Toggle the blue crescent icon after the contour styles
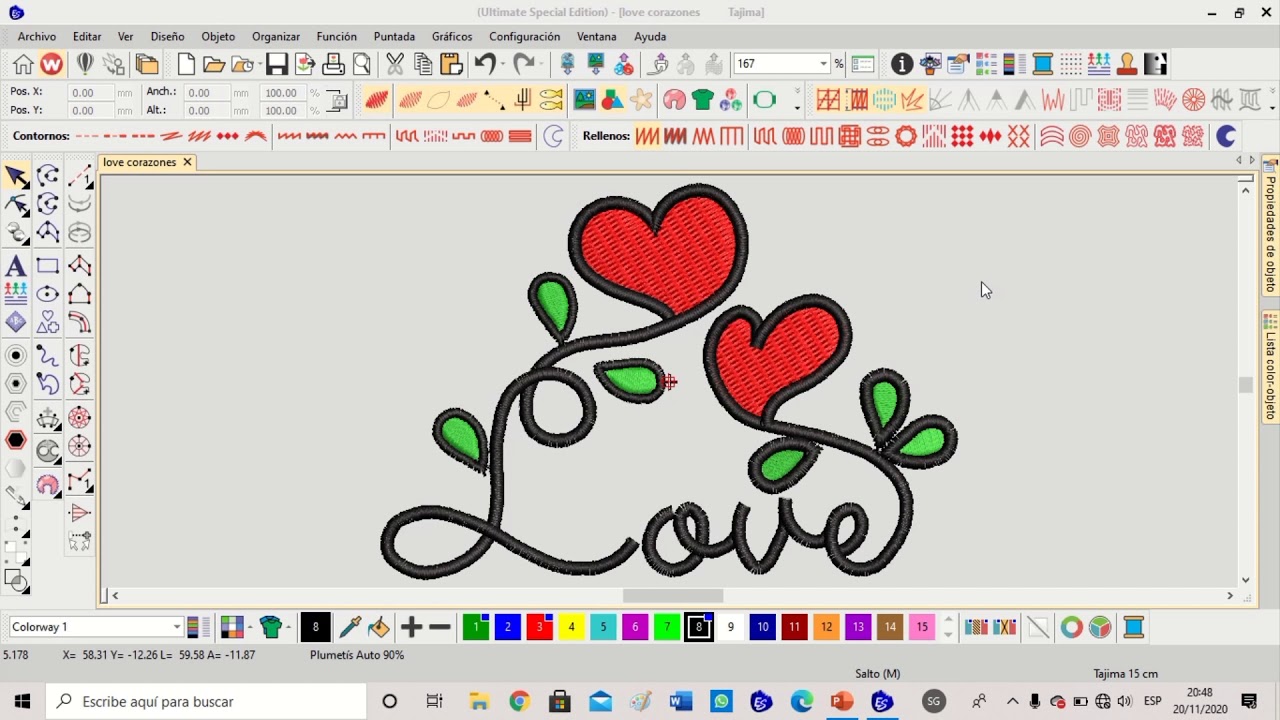 click(553, 136)
